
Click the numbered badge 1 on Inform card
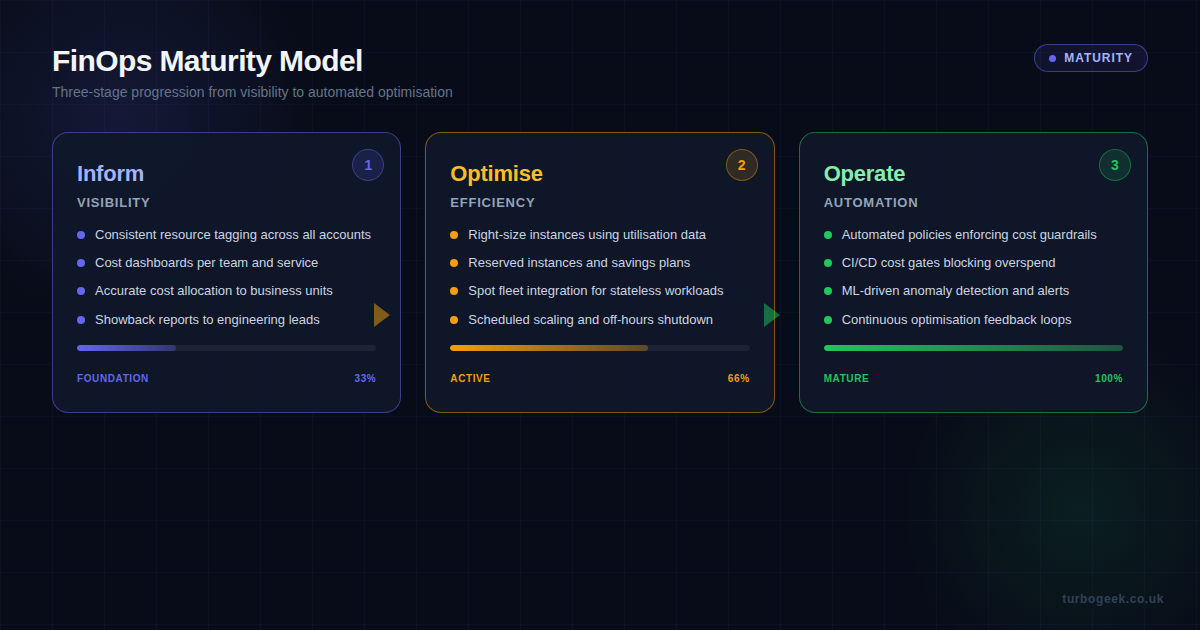pos(368,164)
